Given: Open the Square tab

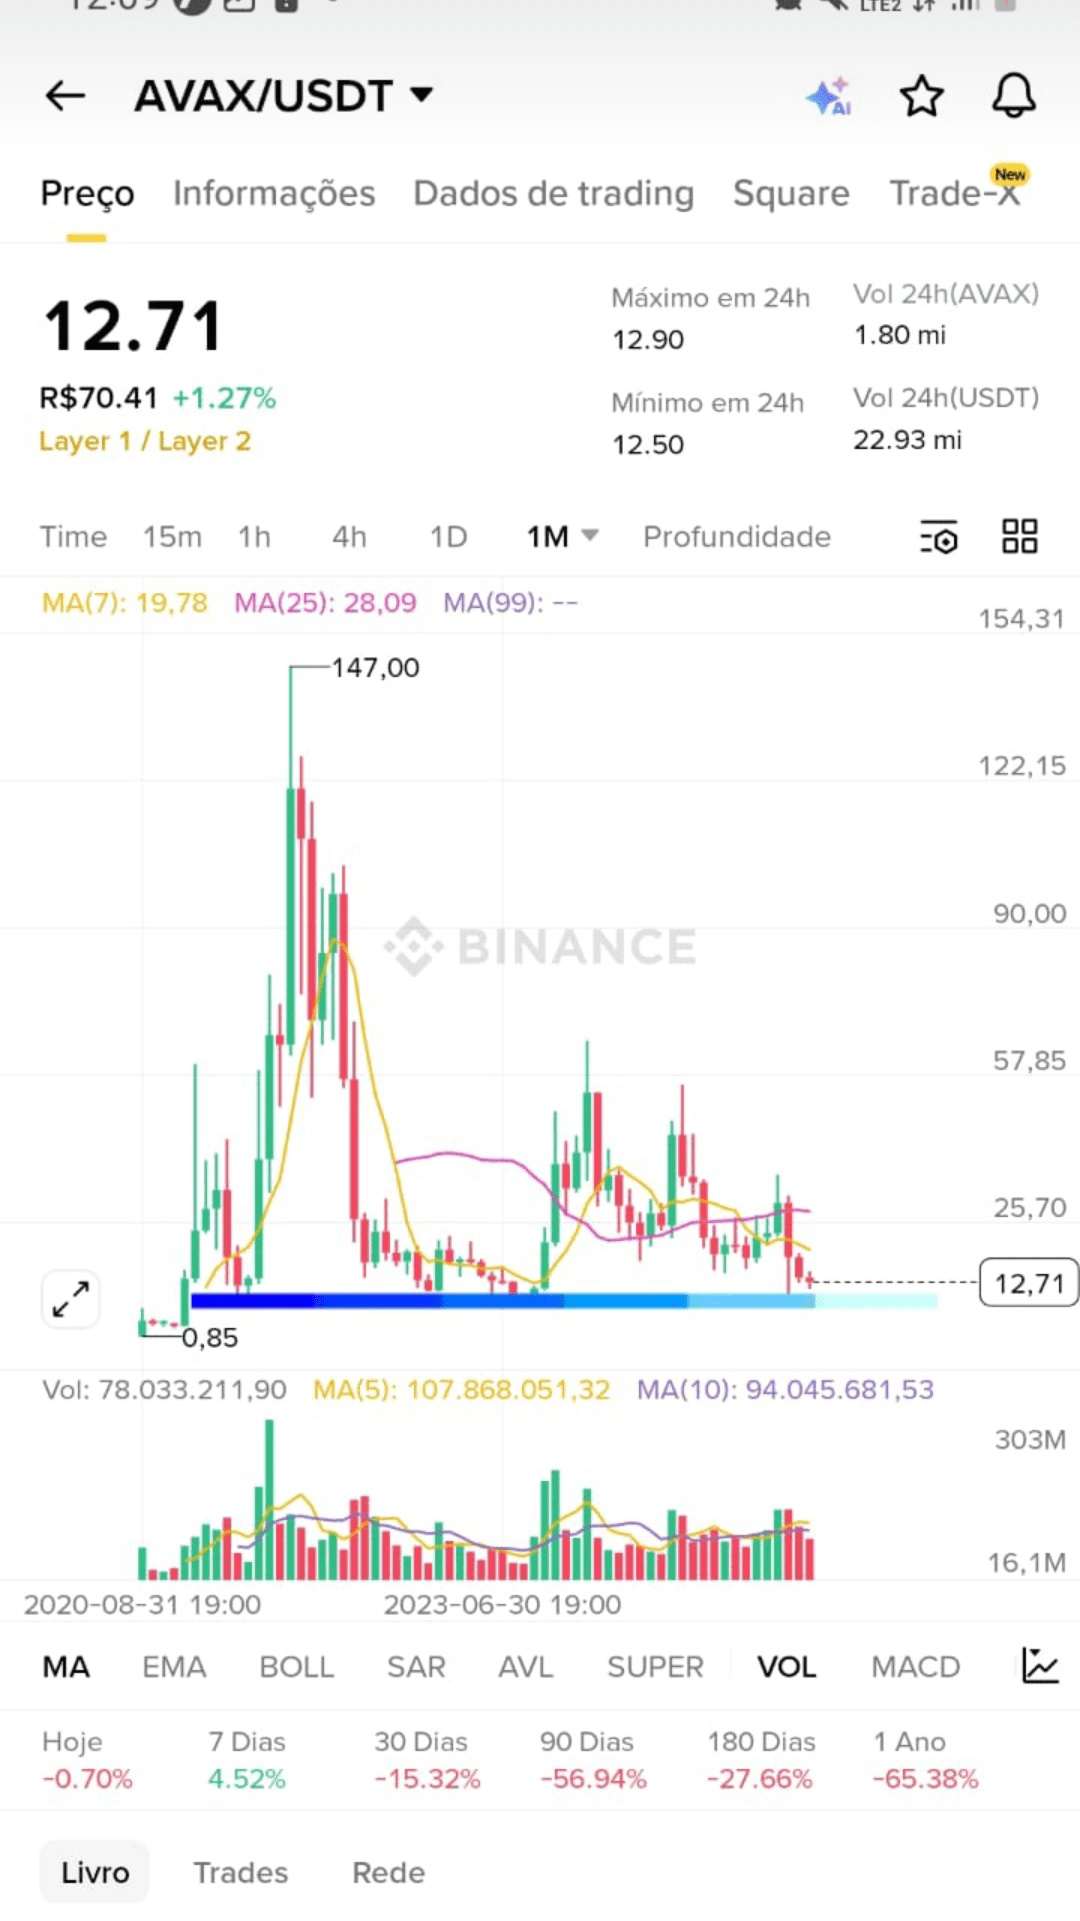Looking at the screenshot, I should (x=791, y=193).
